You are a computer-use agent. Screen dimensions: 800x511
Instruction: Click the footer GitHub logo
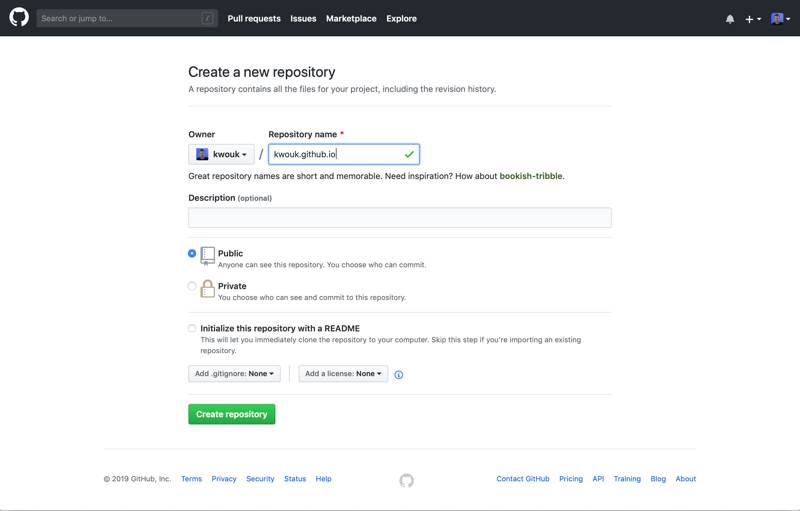coord(406,480)
